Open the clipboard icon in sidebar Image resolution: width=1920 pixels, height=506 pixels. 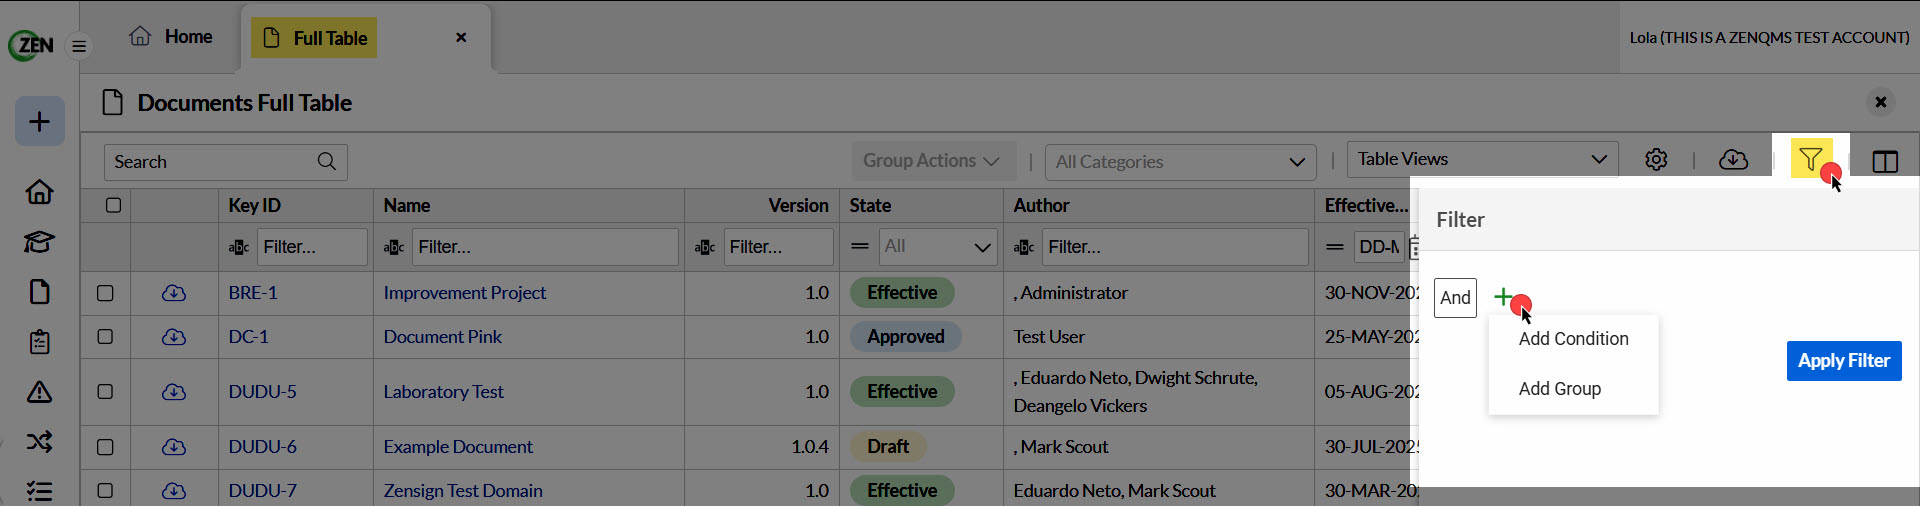(x=40, y=341)
